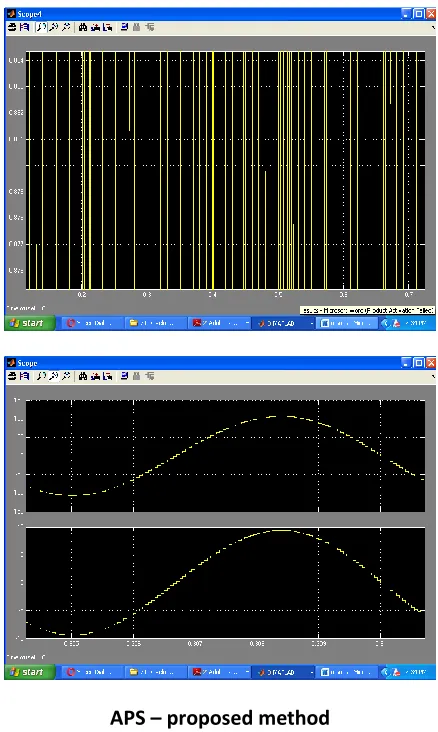Restore saved axes settings in lower Scope

click(x=107, y=376)
